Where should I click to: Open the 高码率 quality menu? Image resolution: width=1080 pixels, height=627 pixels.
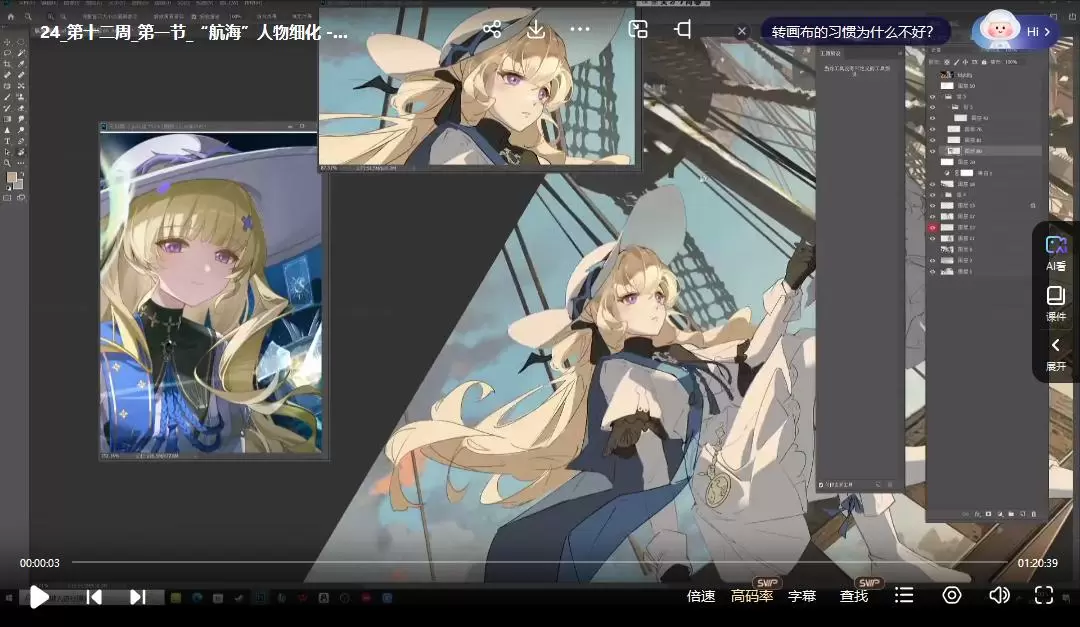pyautogui.click(x=752, y=596)
